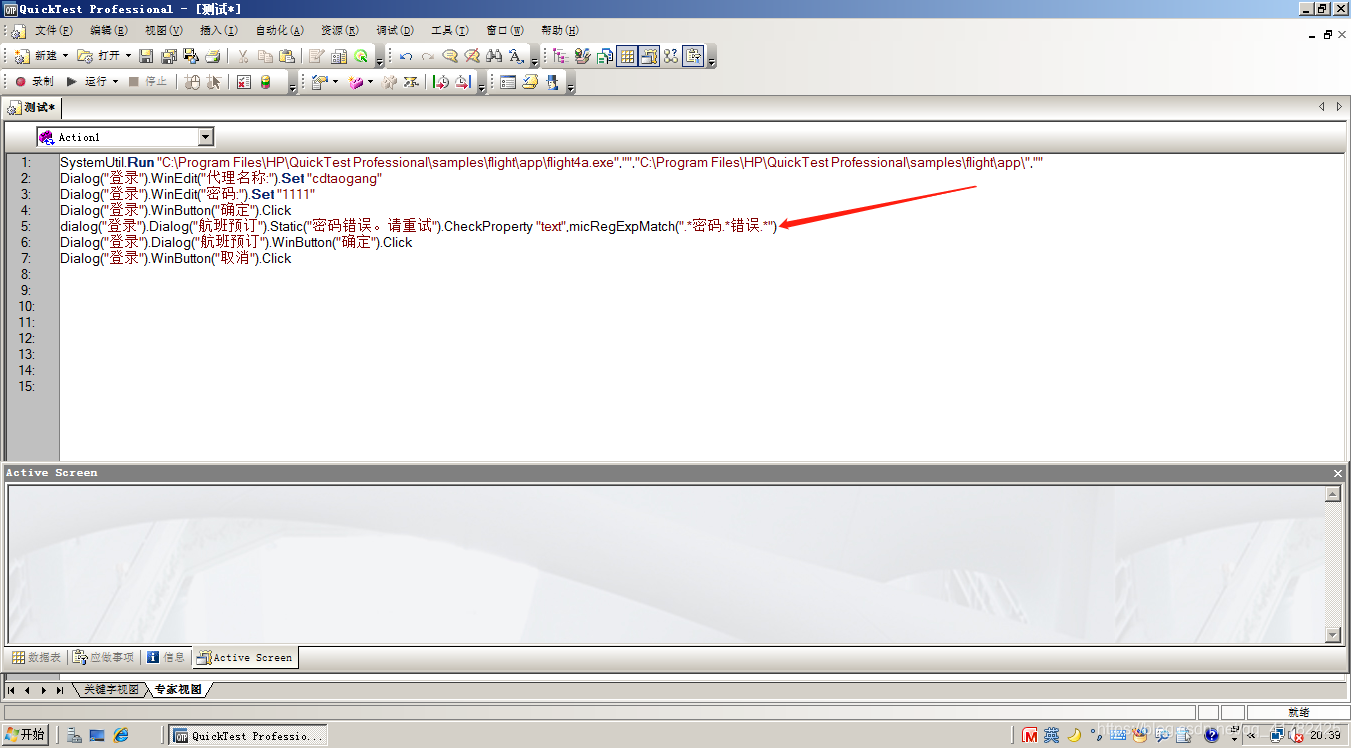Click the Windows 开始 start button
Viewport: 1351px width, 748px height.
(x=25, y=735)
